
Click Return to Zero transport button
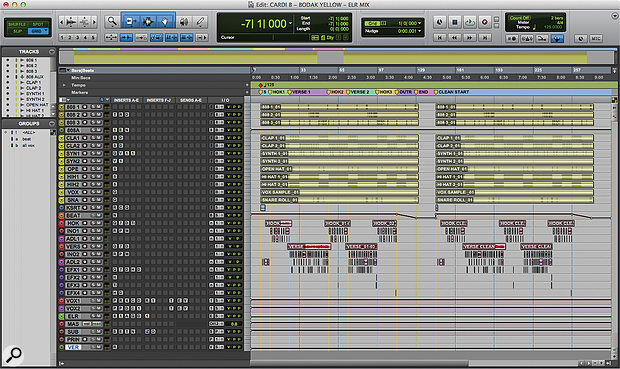[439, 38]
